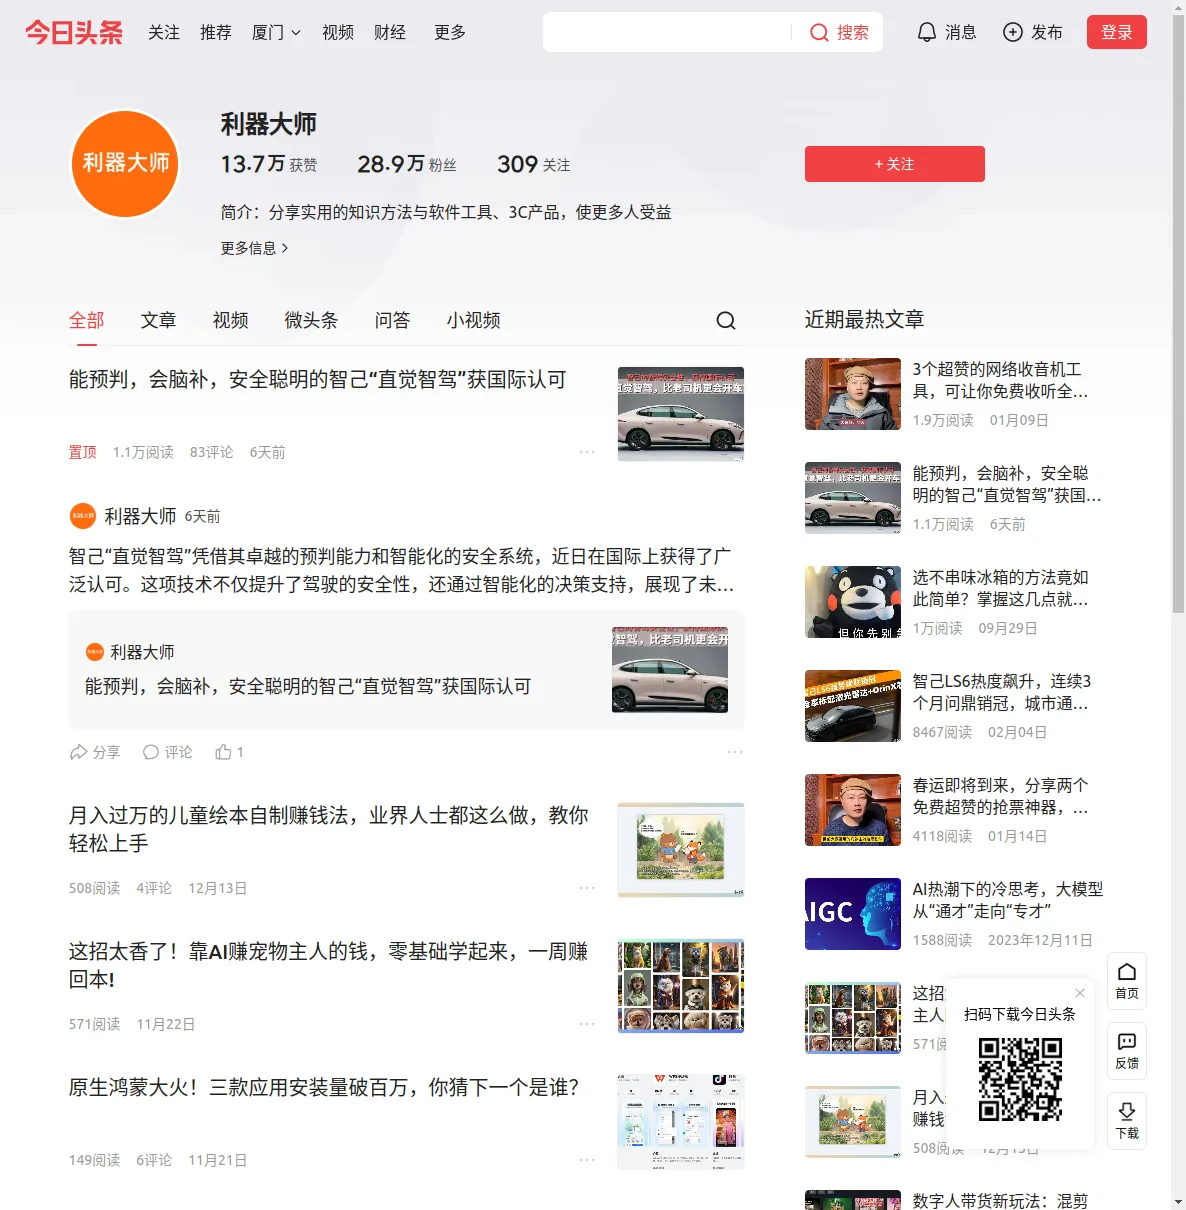Open hot article 选不串味冰箱的方法
Screen dimensions: 1186x1210
1001,589
